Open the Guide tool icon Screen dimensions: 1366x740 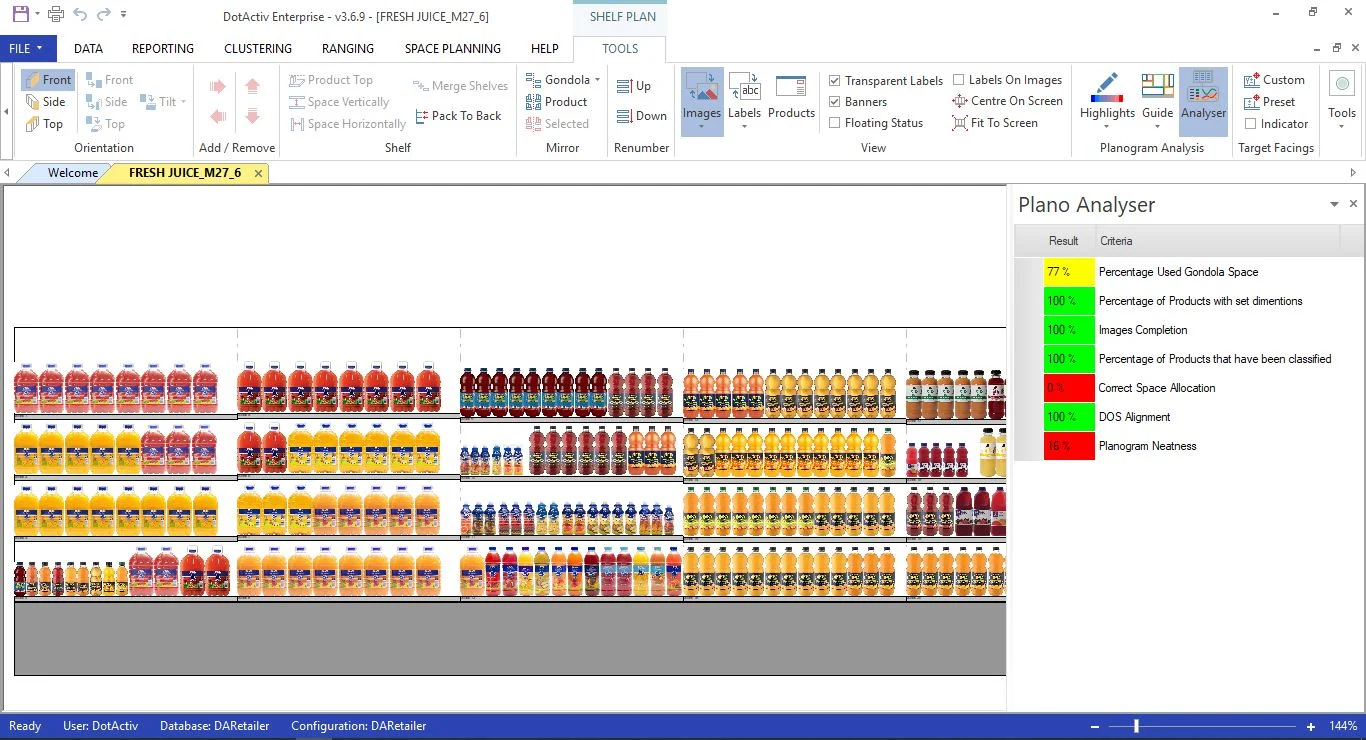pos(1157,87)
